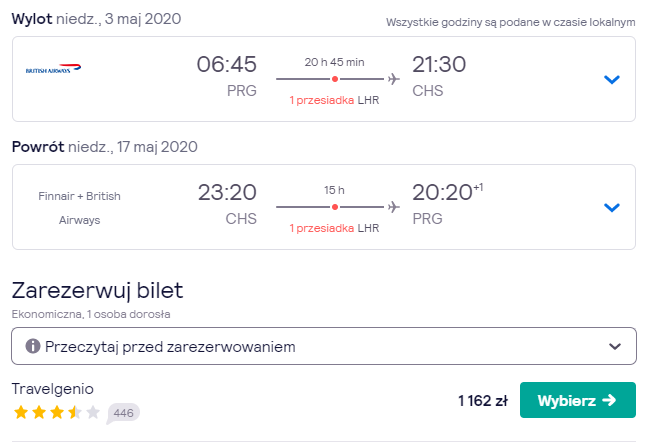Click the return stopover red dot marker

tap(335, 207)
